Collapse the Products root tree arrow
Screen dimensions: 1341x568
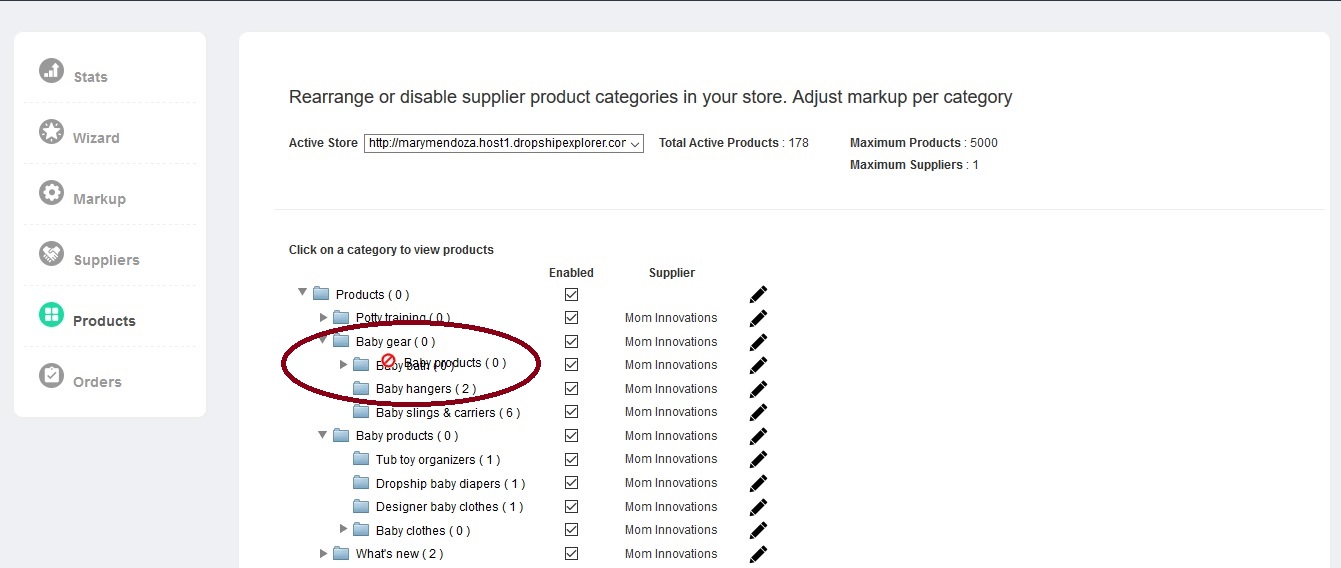(302, 292)
